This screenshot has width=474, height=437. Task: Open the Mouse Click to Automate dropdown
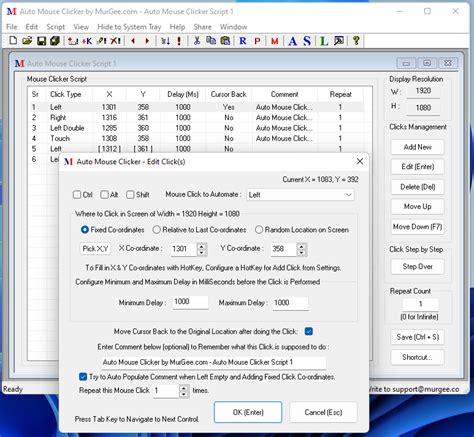pos(300,195)
